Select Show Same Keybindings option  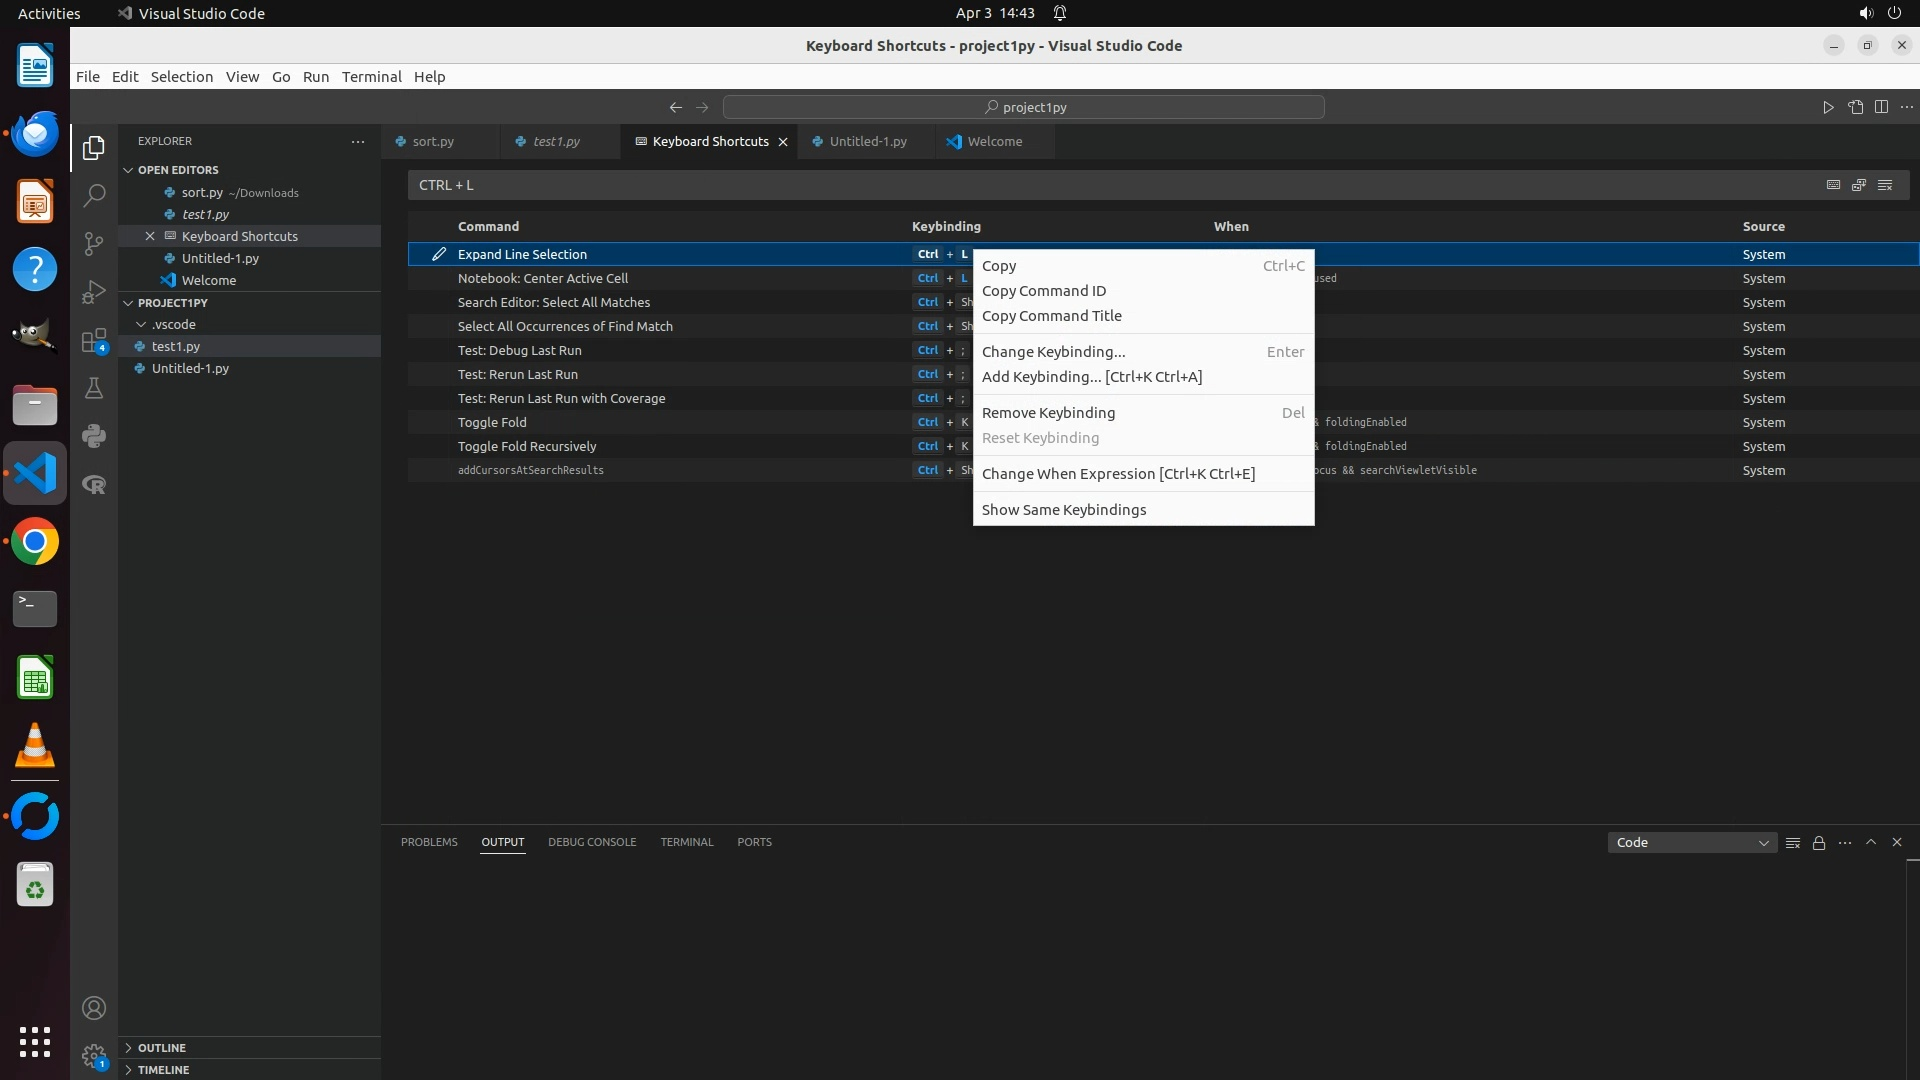[1064, 510]
